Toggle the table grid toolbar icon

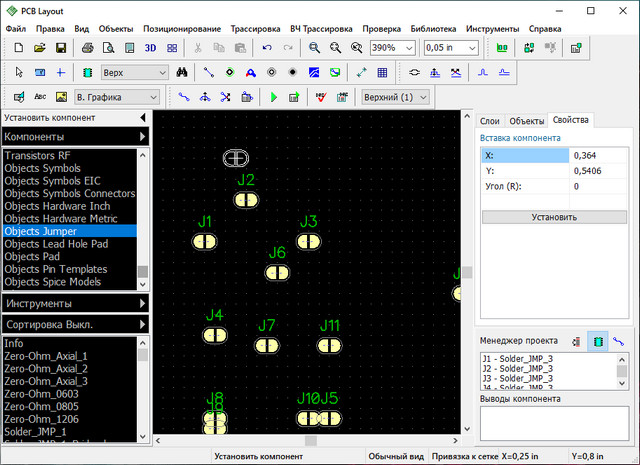click(381, 72)
